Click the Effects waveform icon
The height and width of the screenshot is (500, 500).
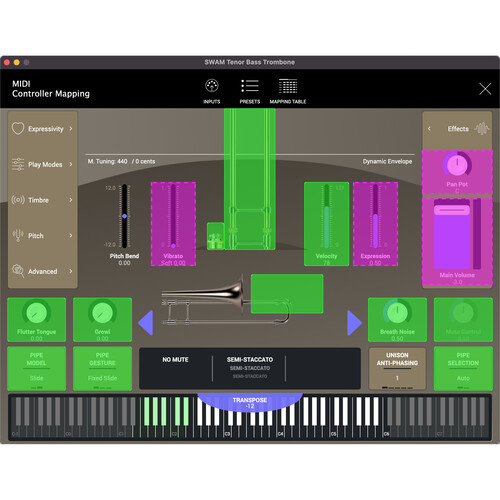click(x=481, y=129)
